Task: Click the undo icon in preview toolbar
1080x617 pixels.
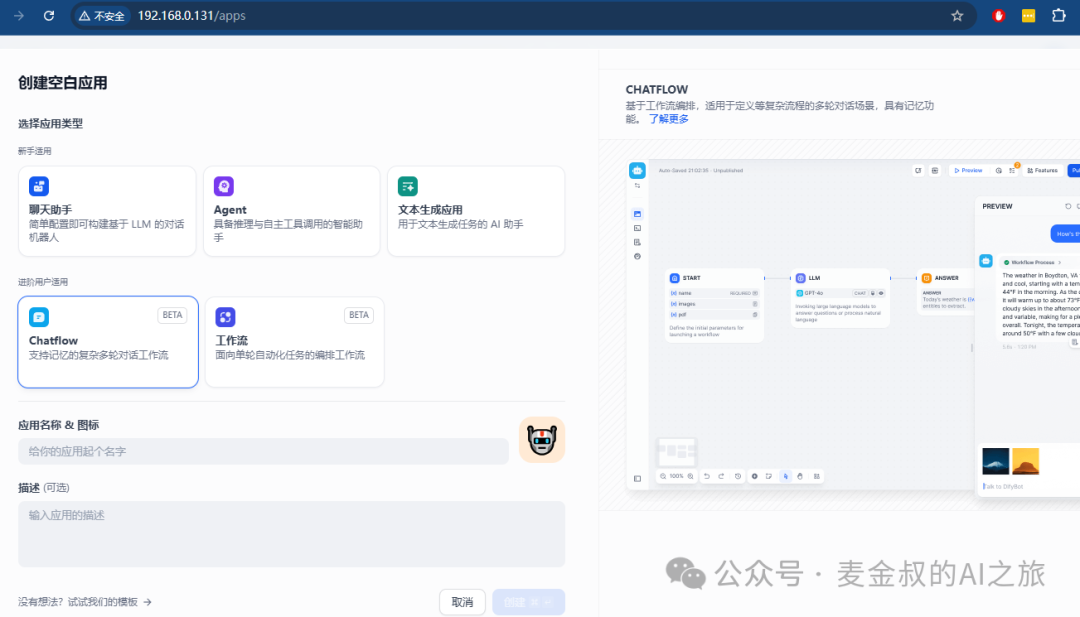Action: [x=707, y=476]
